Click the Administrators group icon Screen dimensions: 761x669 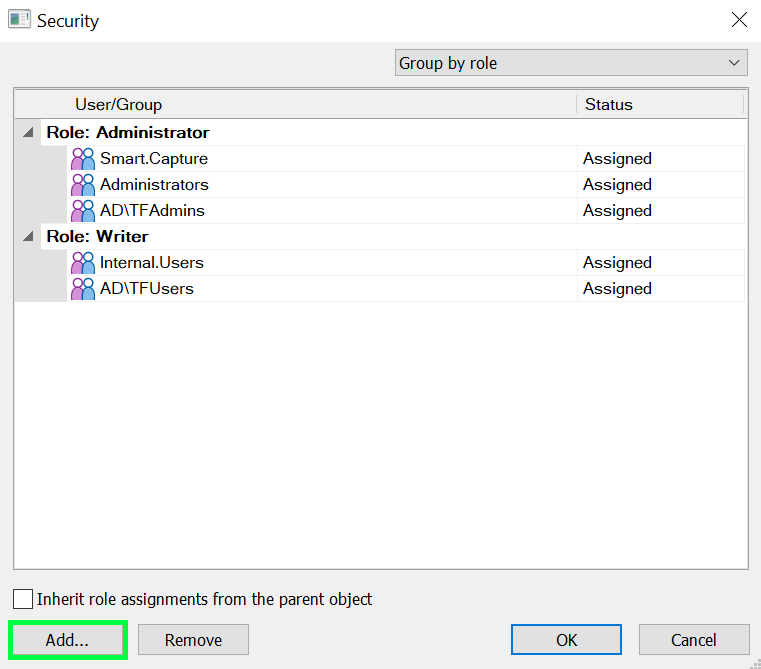[83, 185]
